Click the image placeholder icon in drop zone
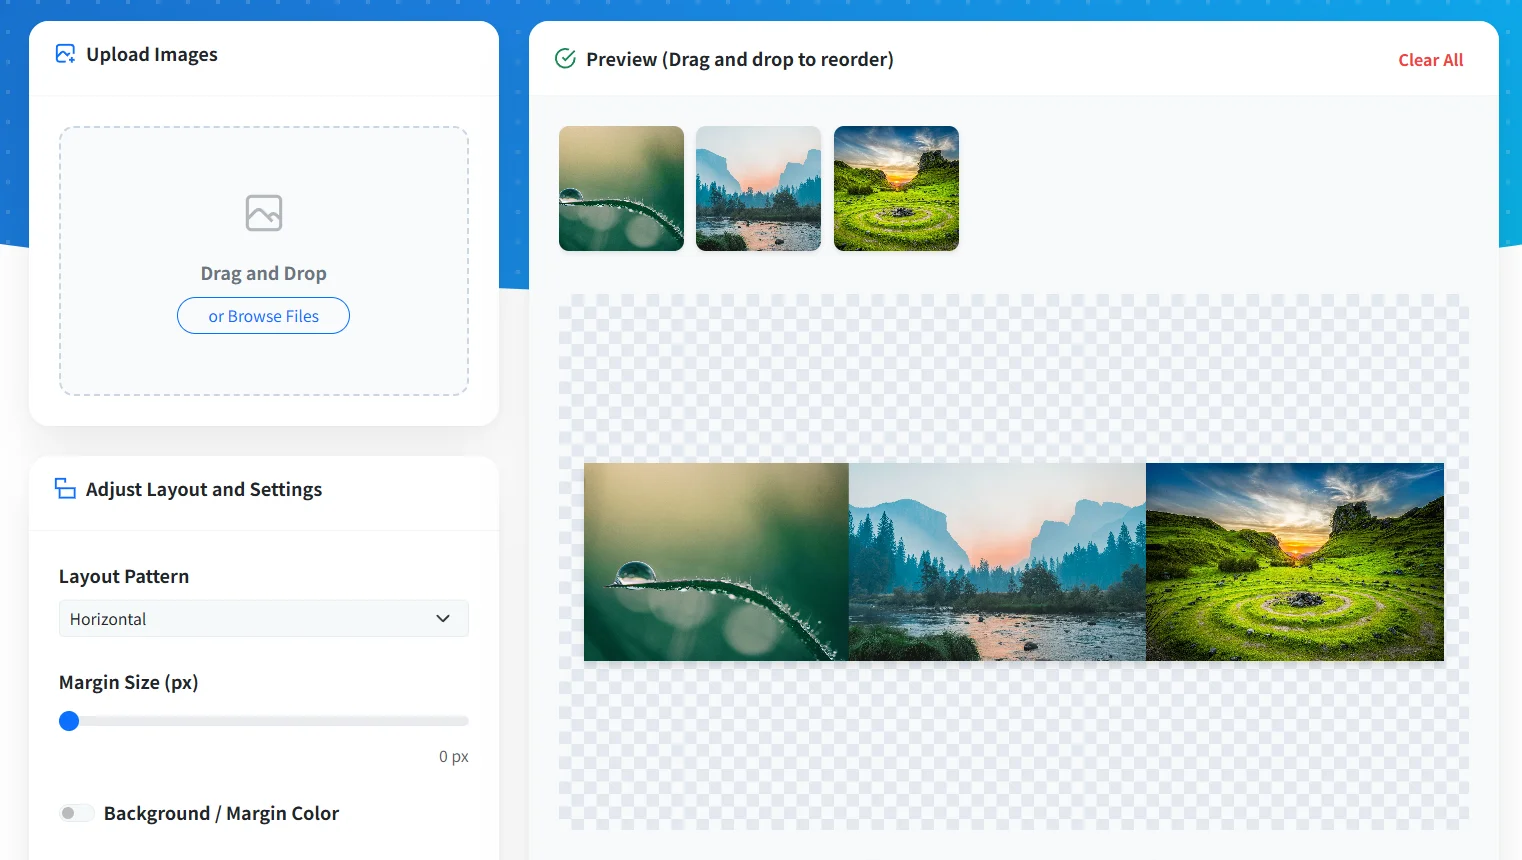The height and width of the screenshot is (860, 1522). pos(264,213)
